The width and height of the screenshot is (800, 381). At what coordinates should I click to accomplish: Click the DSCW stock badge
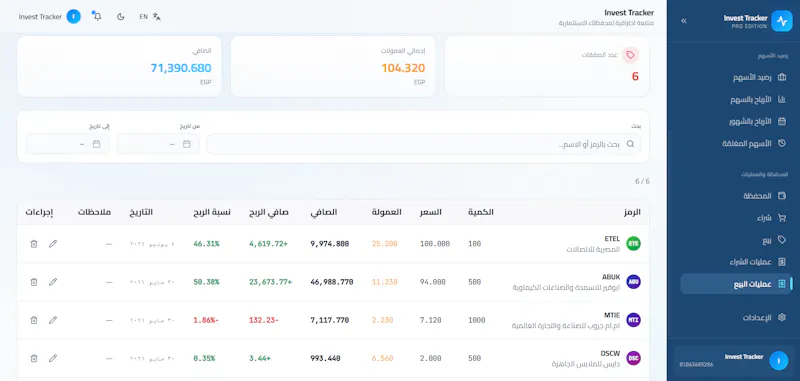[633, 359]
